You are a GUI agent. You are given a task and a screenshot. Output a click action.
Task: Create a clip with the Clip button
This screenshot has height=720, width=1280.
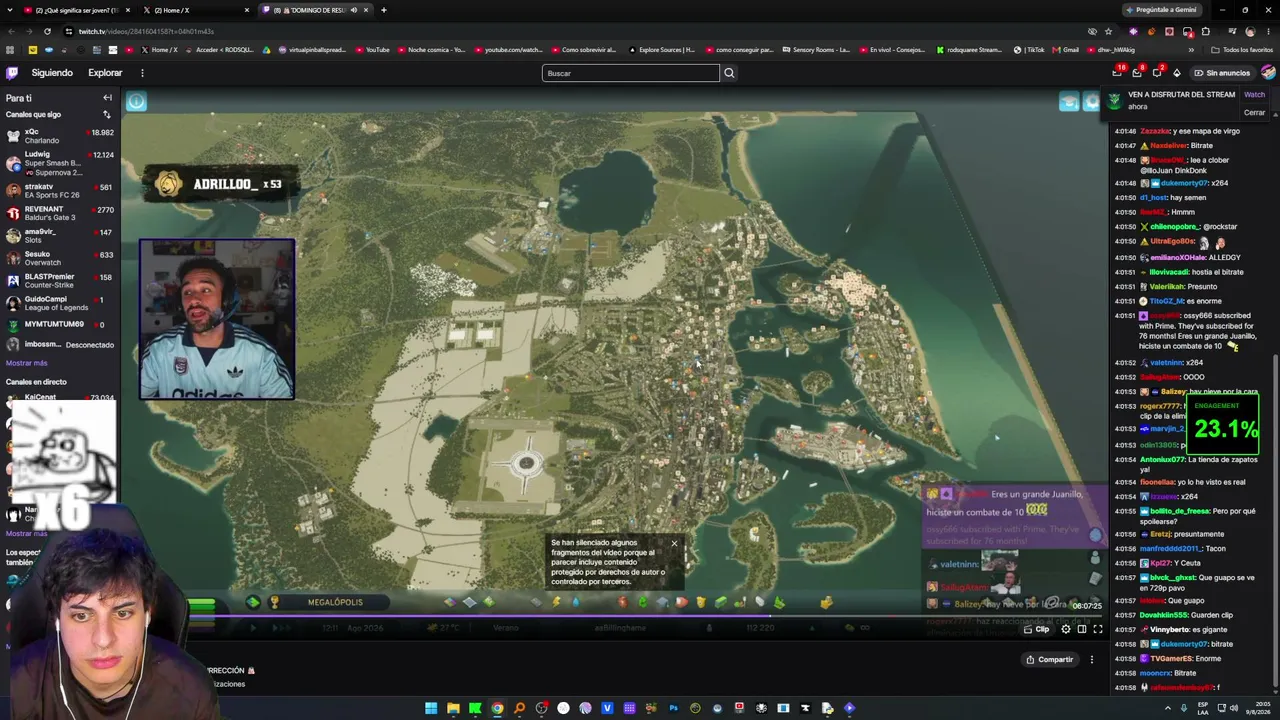tap(1037, 629)
